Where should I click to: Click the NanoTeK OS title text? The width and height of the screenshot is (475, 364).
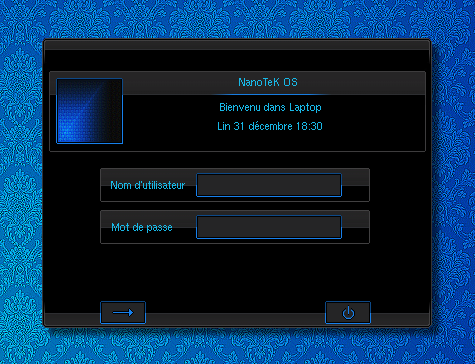coord(268,82)
